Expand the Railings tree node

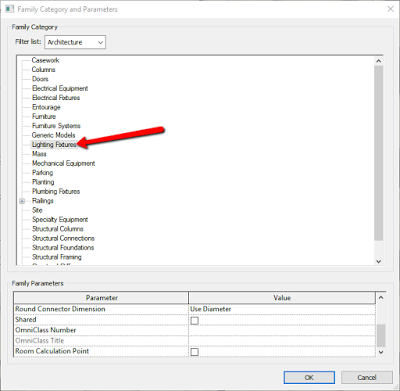[22, 201]
